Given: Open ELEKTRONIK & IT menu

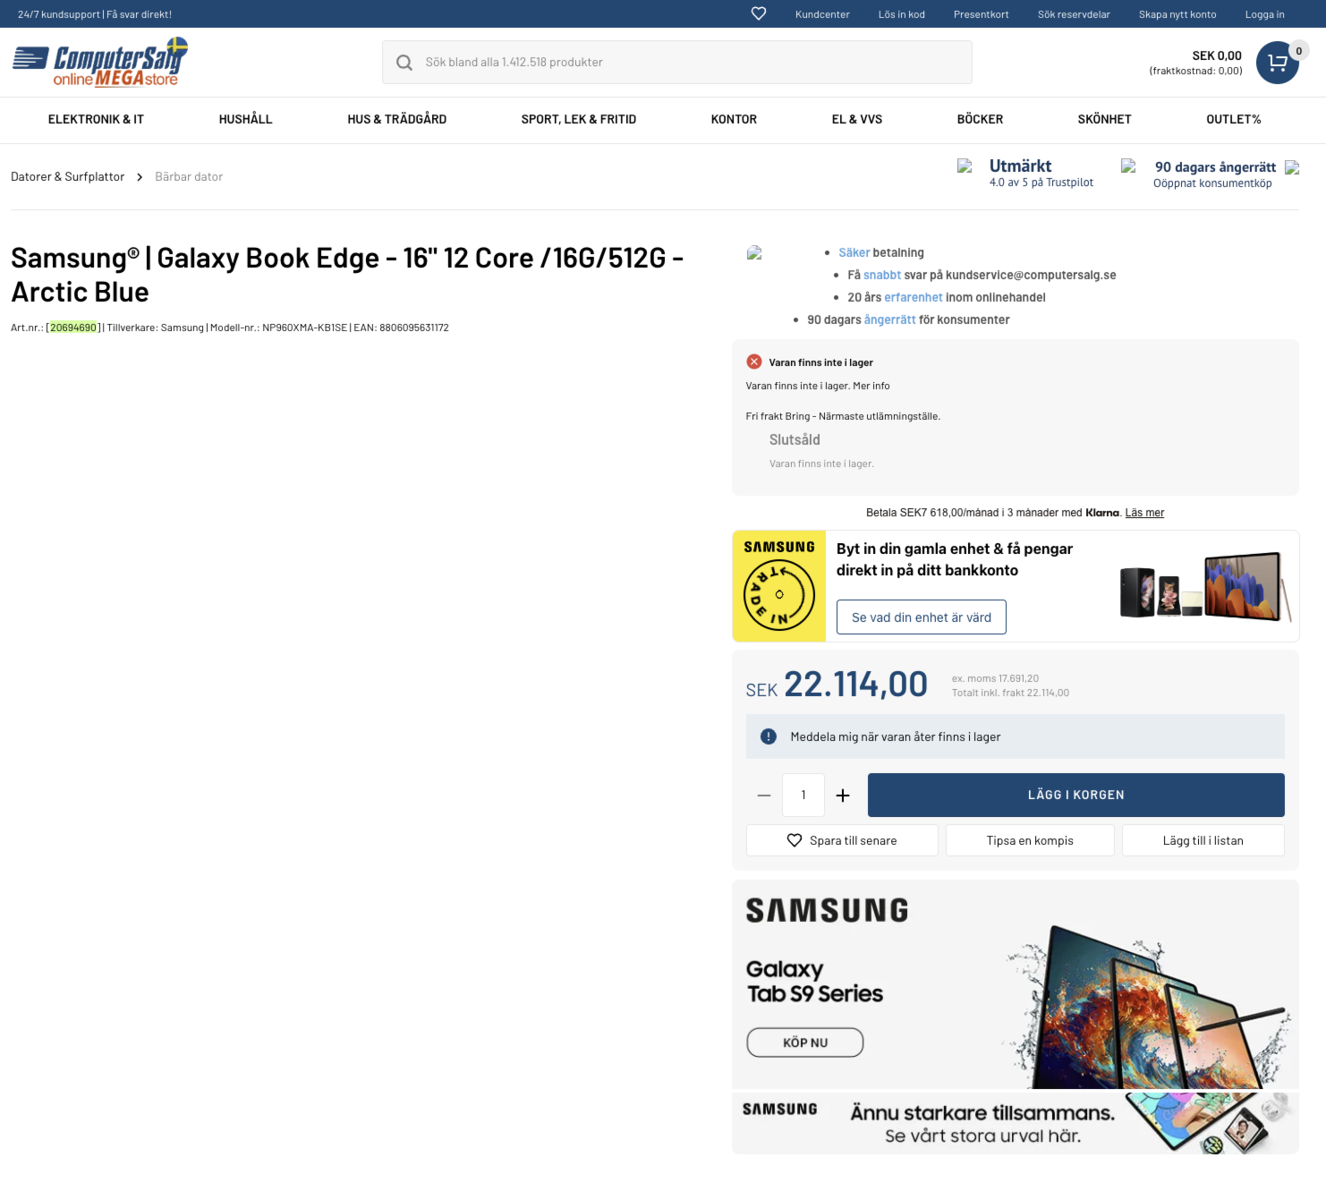Looking at the screenshot, I should tap(96, 119).
